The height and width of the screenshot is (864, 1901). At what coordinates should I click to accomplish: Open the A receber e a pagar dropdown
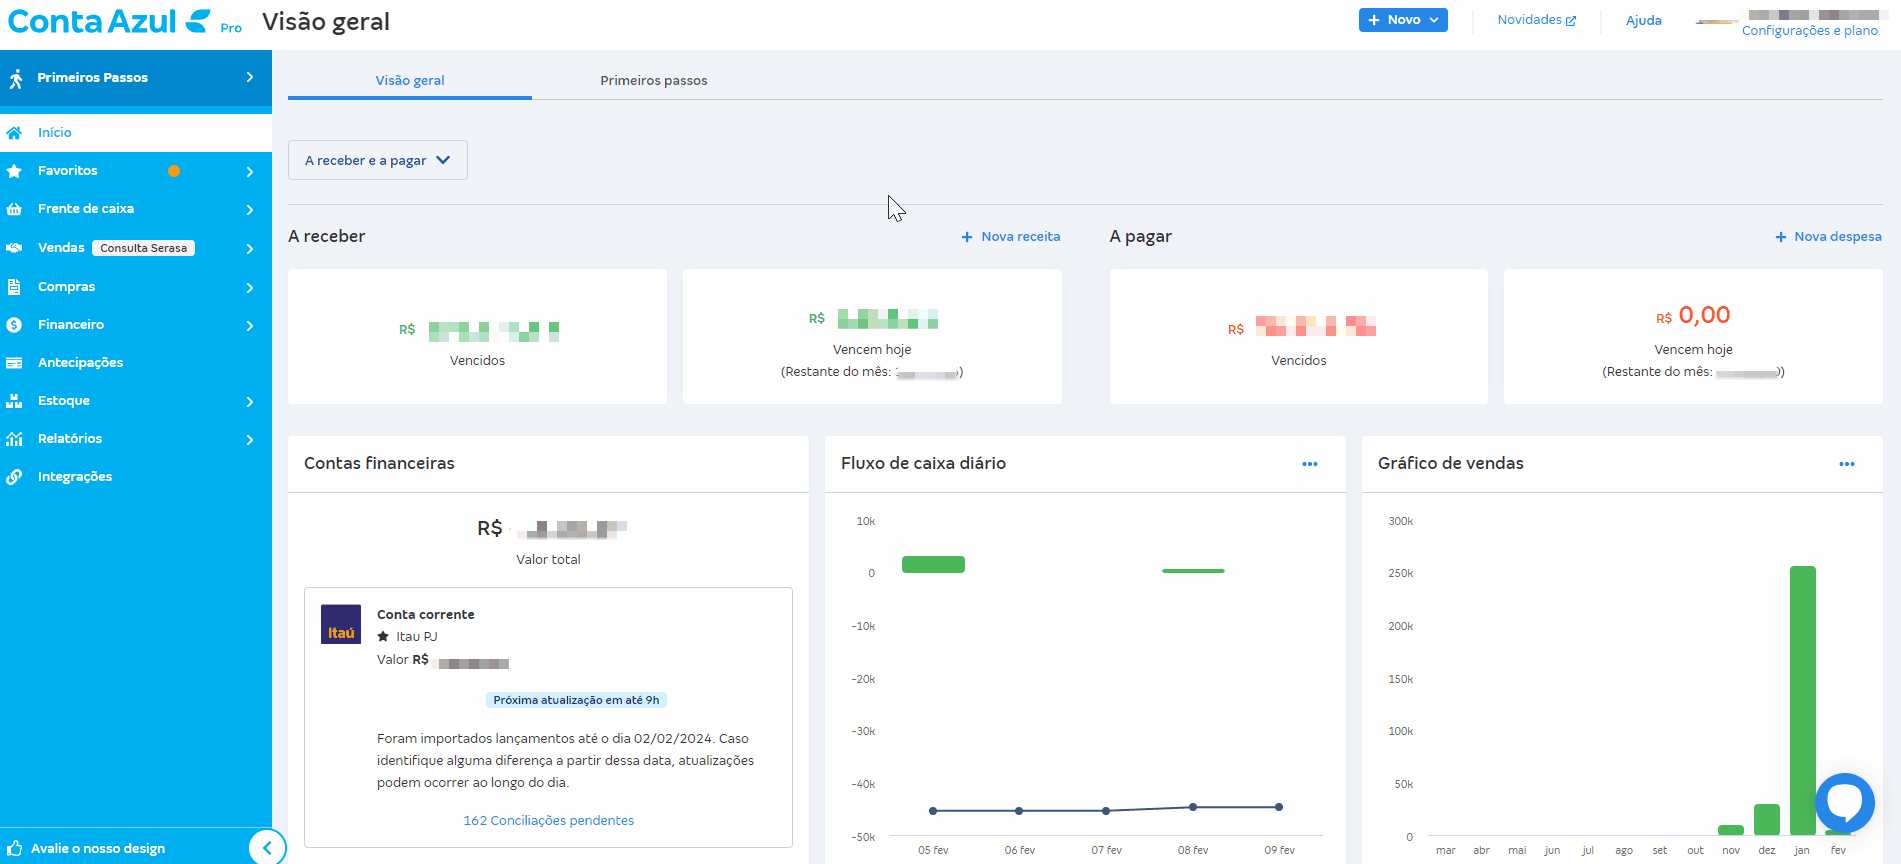click(x=378, y=160)
